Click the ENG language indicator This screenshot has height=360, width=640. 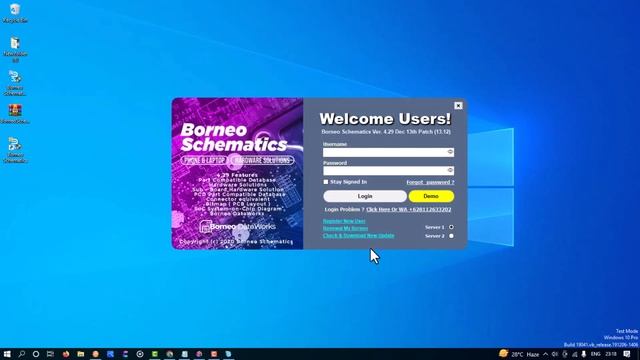(596, 354)
